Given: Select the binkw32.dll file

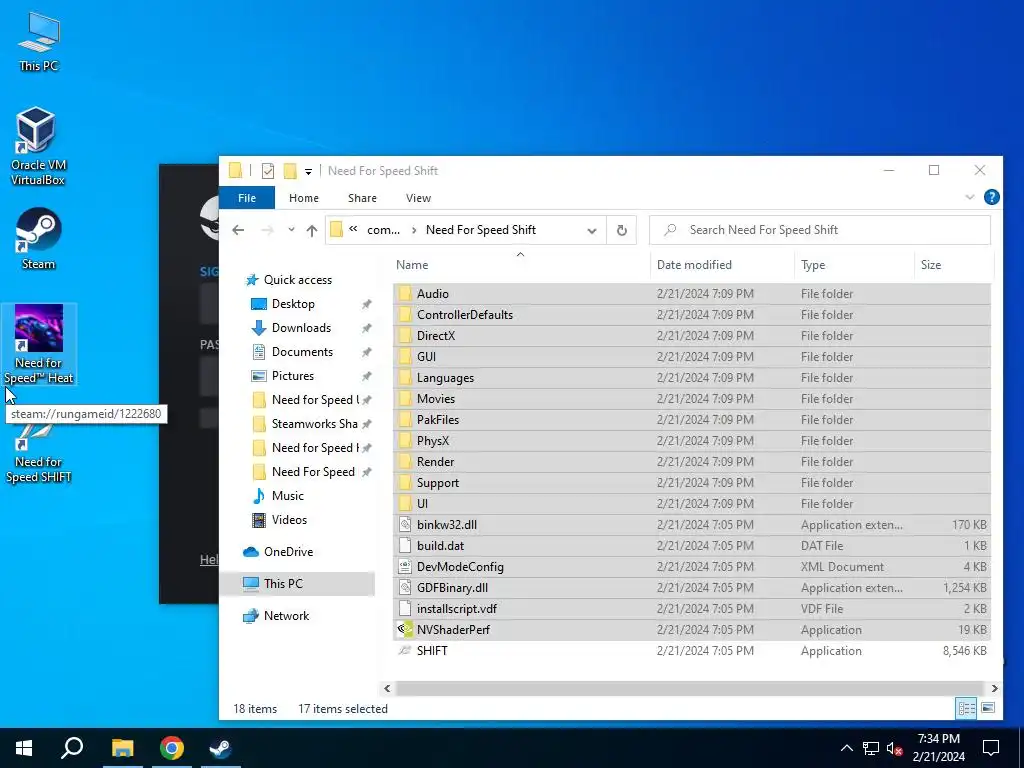Looking at the screenshot, I should pyautogui.click(x=447, y=524).
